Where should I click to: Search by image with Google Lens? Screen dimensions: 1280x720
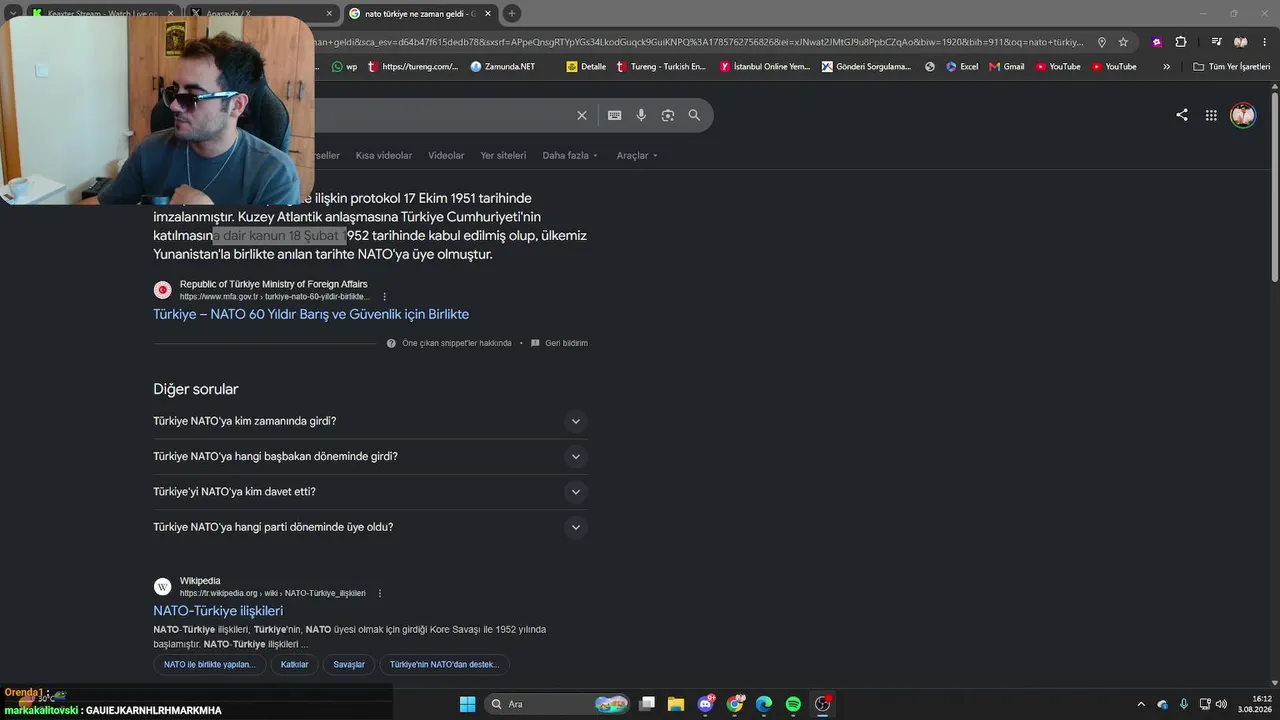[668, 115]
